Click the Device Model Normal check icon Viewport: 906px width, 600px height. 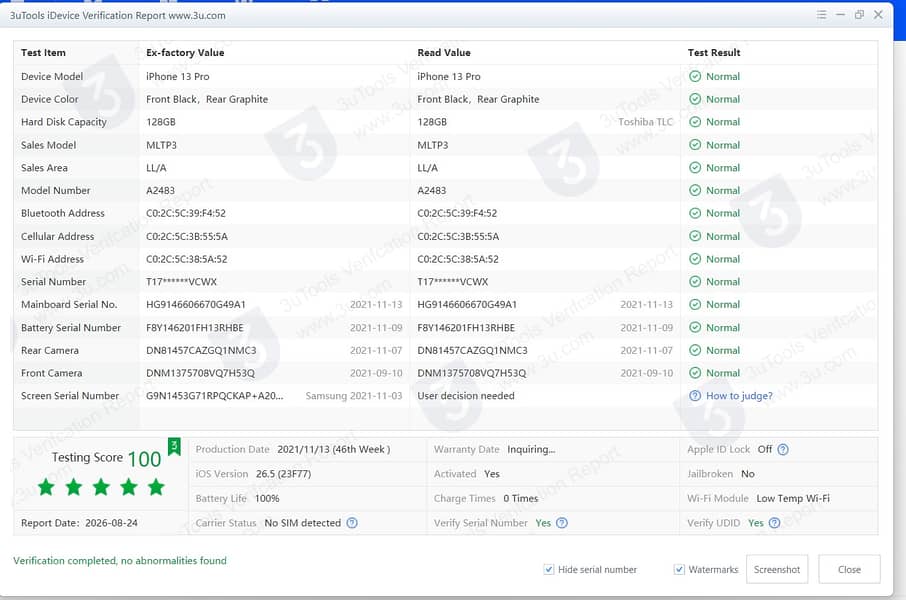point(695,76)
